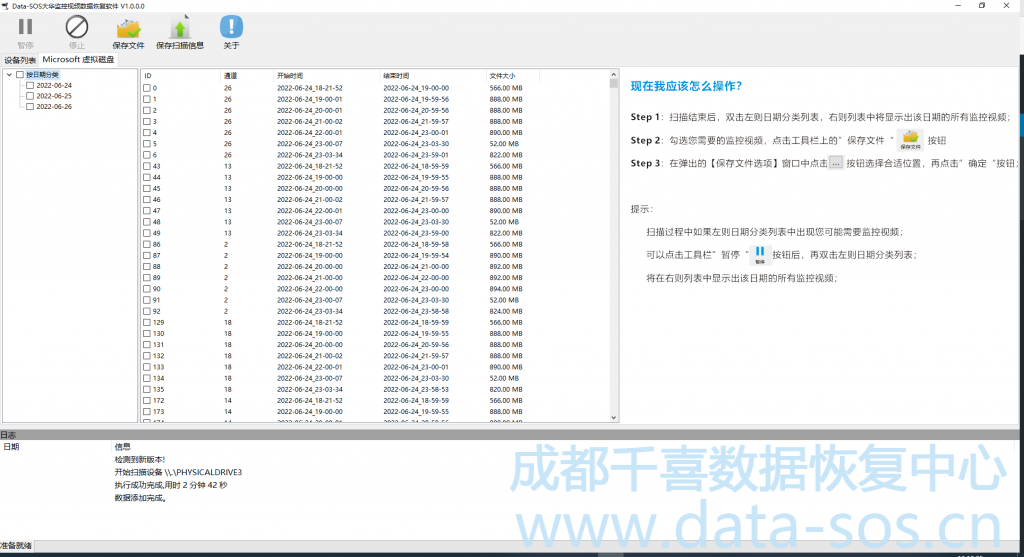Check the row with ID 0
The image size is (1024, 557).
click(x=147, y=88)
